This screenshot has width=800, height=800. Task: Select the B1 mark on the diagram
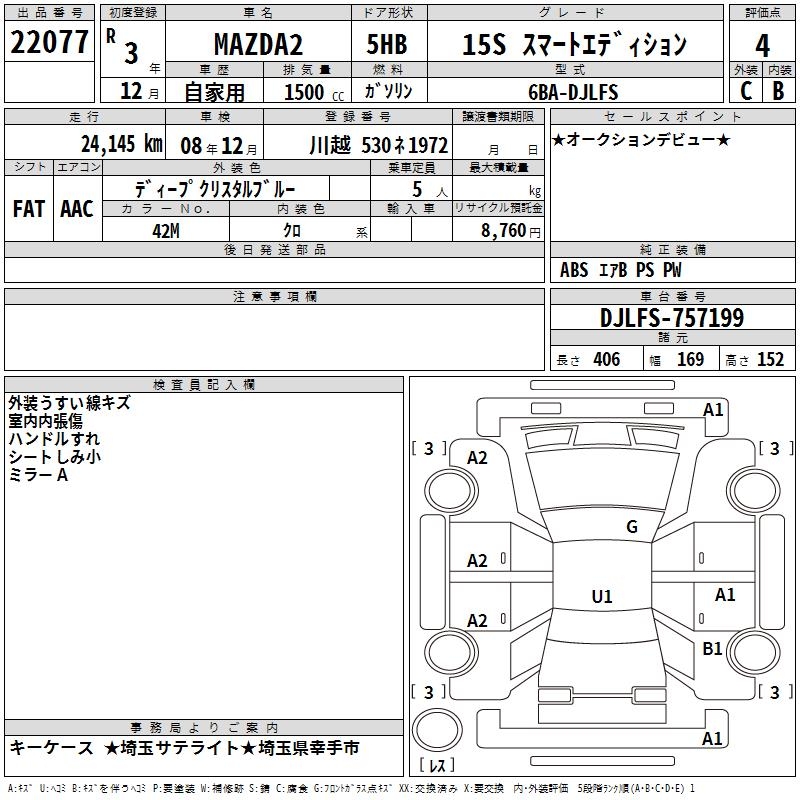[x=712, y=648]
